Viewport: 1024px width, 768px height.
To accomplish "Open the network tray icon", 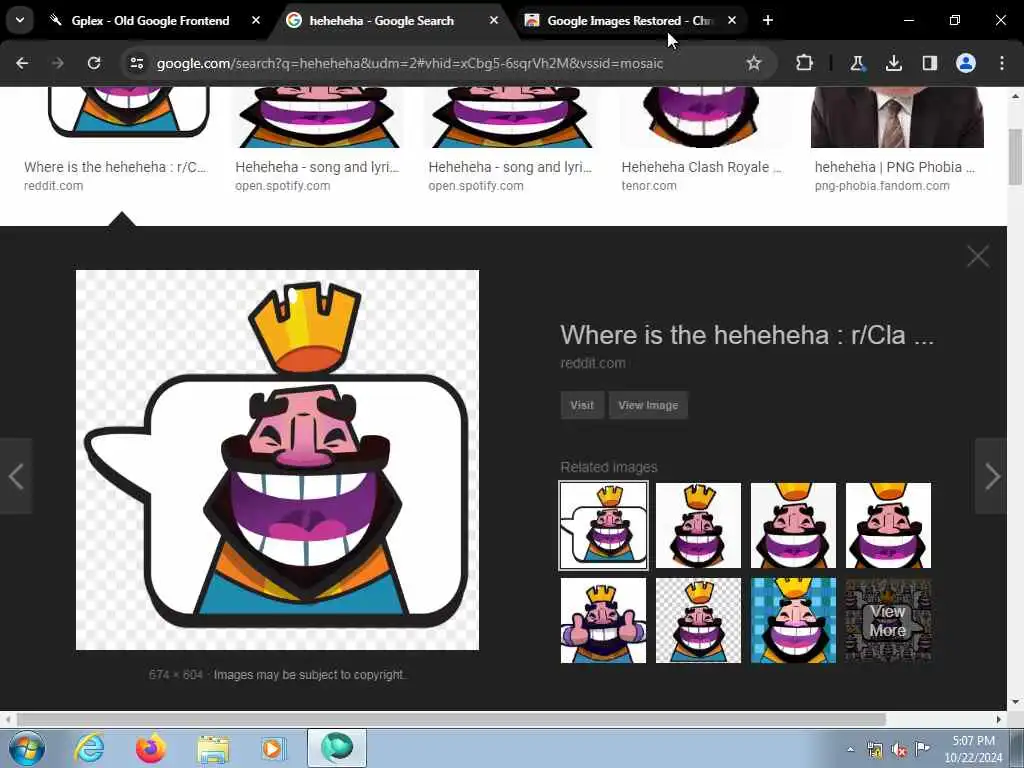I will coord(874,750).
